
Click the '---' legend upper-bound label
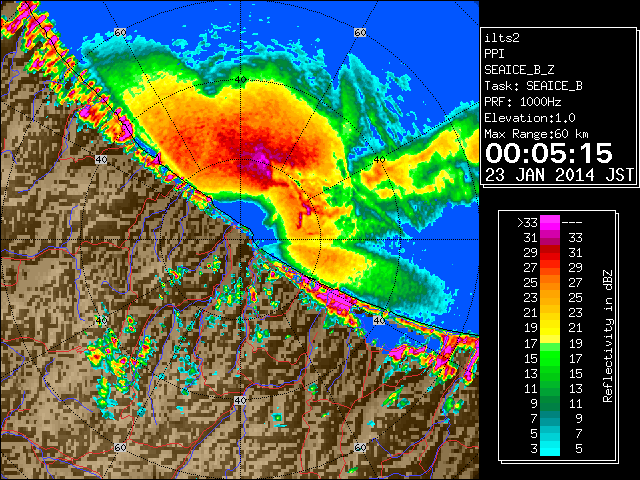tap(572, 223)
